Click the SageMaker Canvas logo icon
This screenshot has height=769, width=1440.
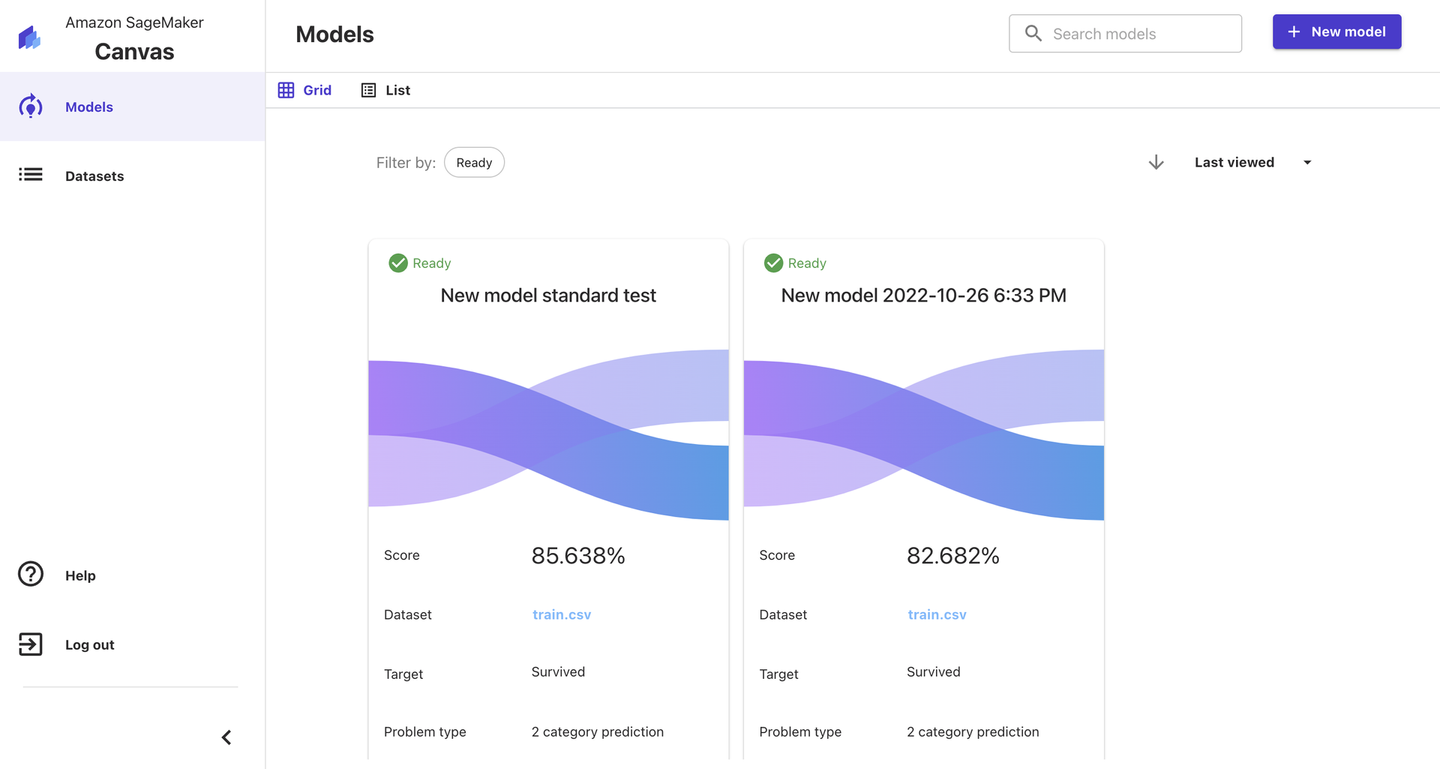tap(30, 38)
